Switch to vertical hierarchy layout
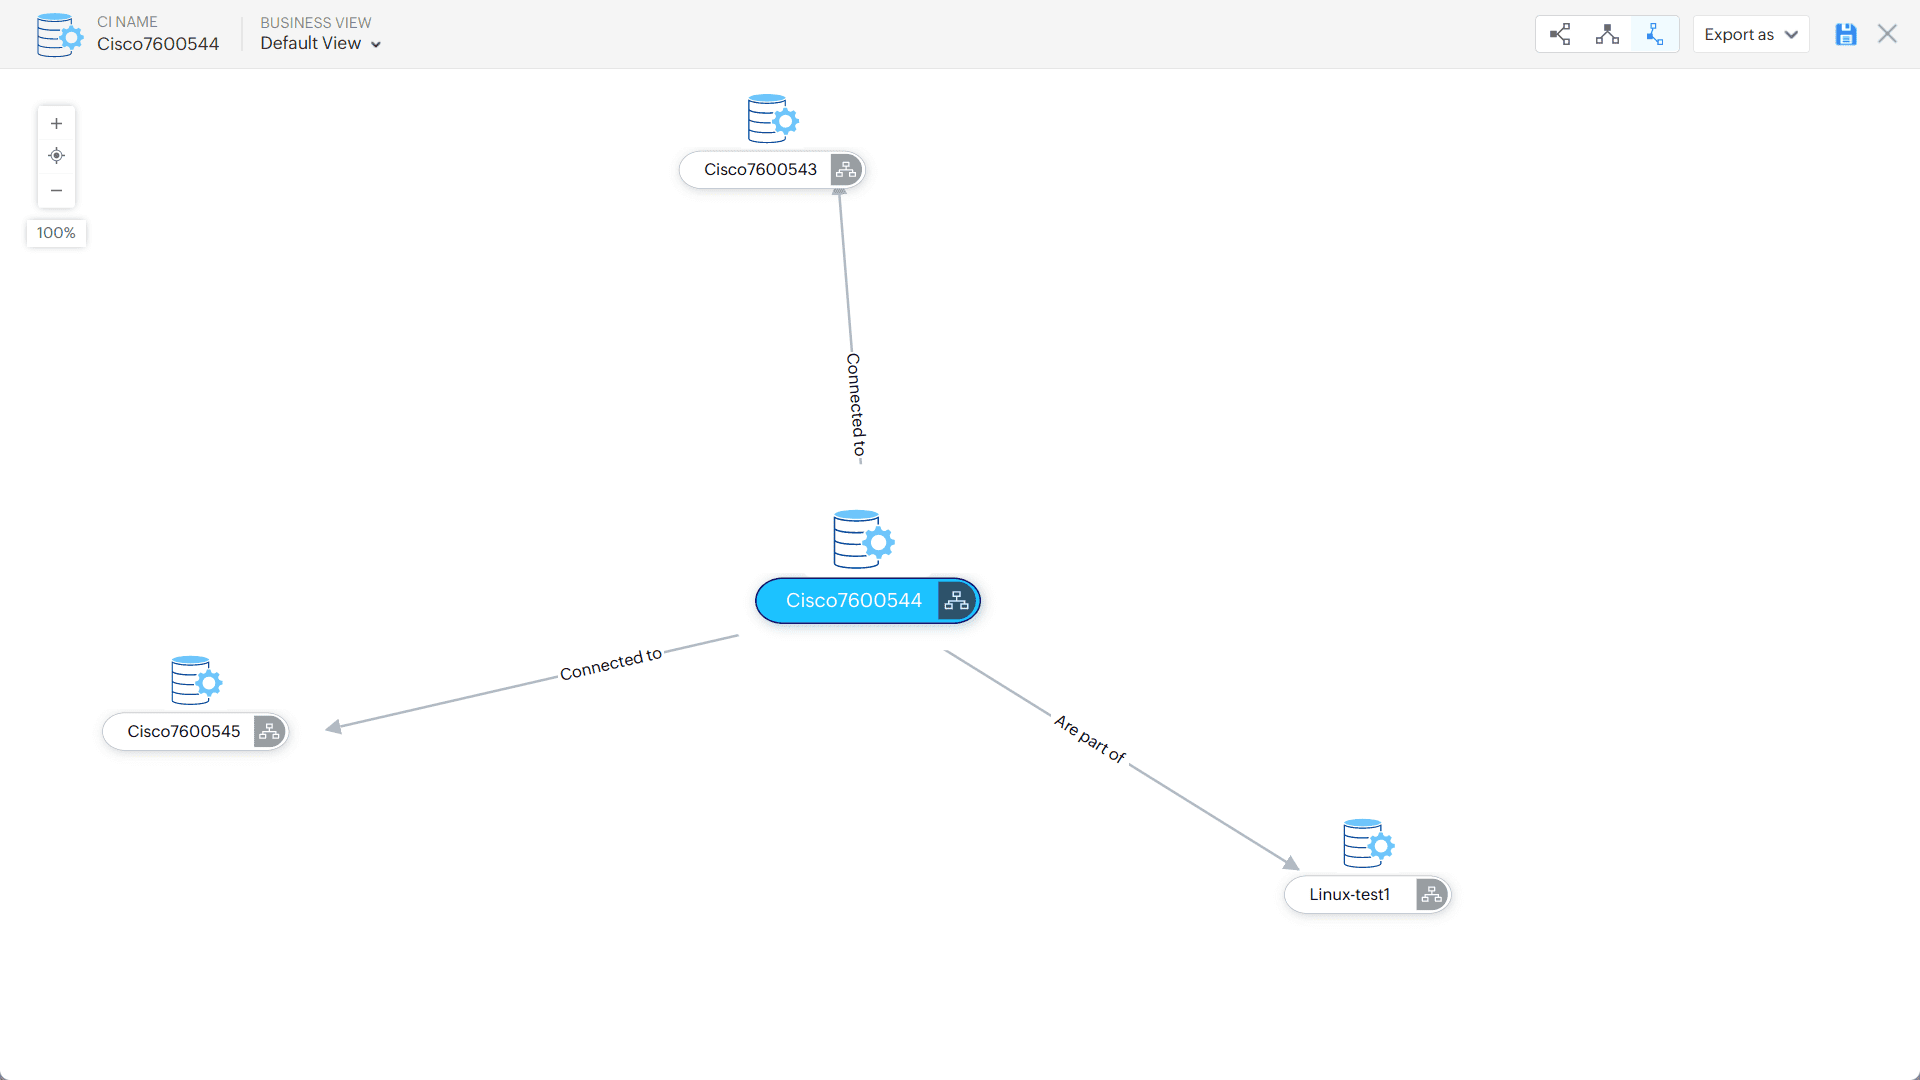This screenshot has height=1080, width=1920. 1607,34
